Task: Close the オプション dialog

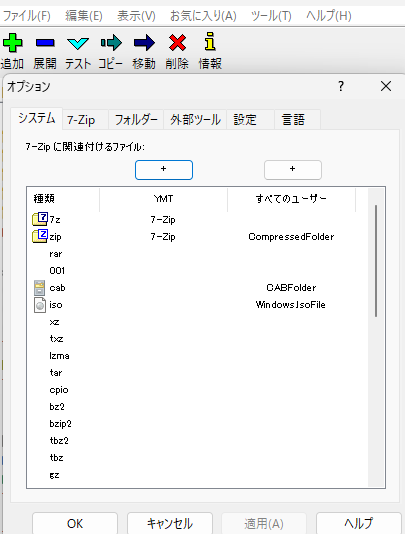Action: 386,86
